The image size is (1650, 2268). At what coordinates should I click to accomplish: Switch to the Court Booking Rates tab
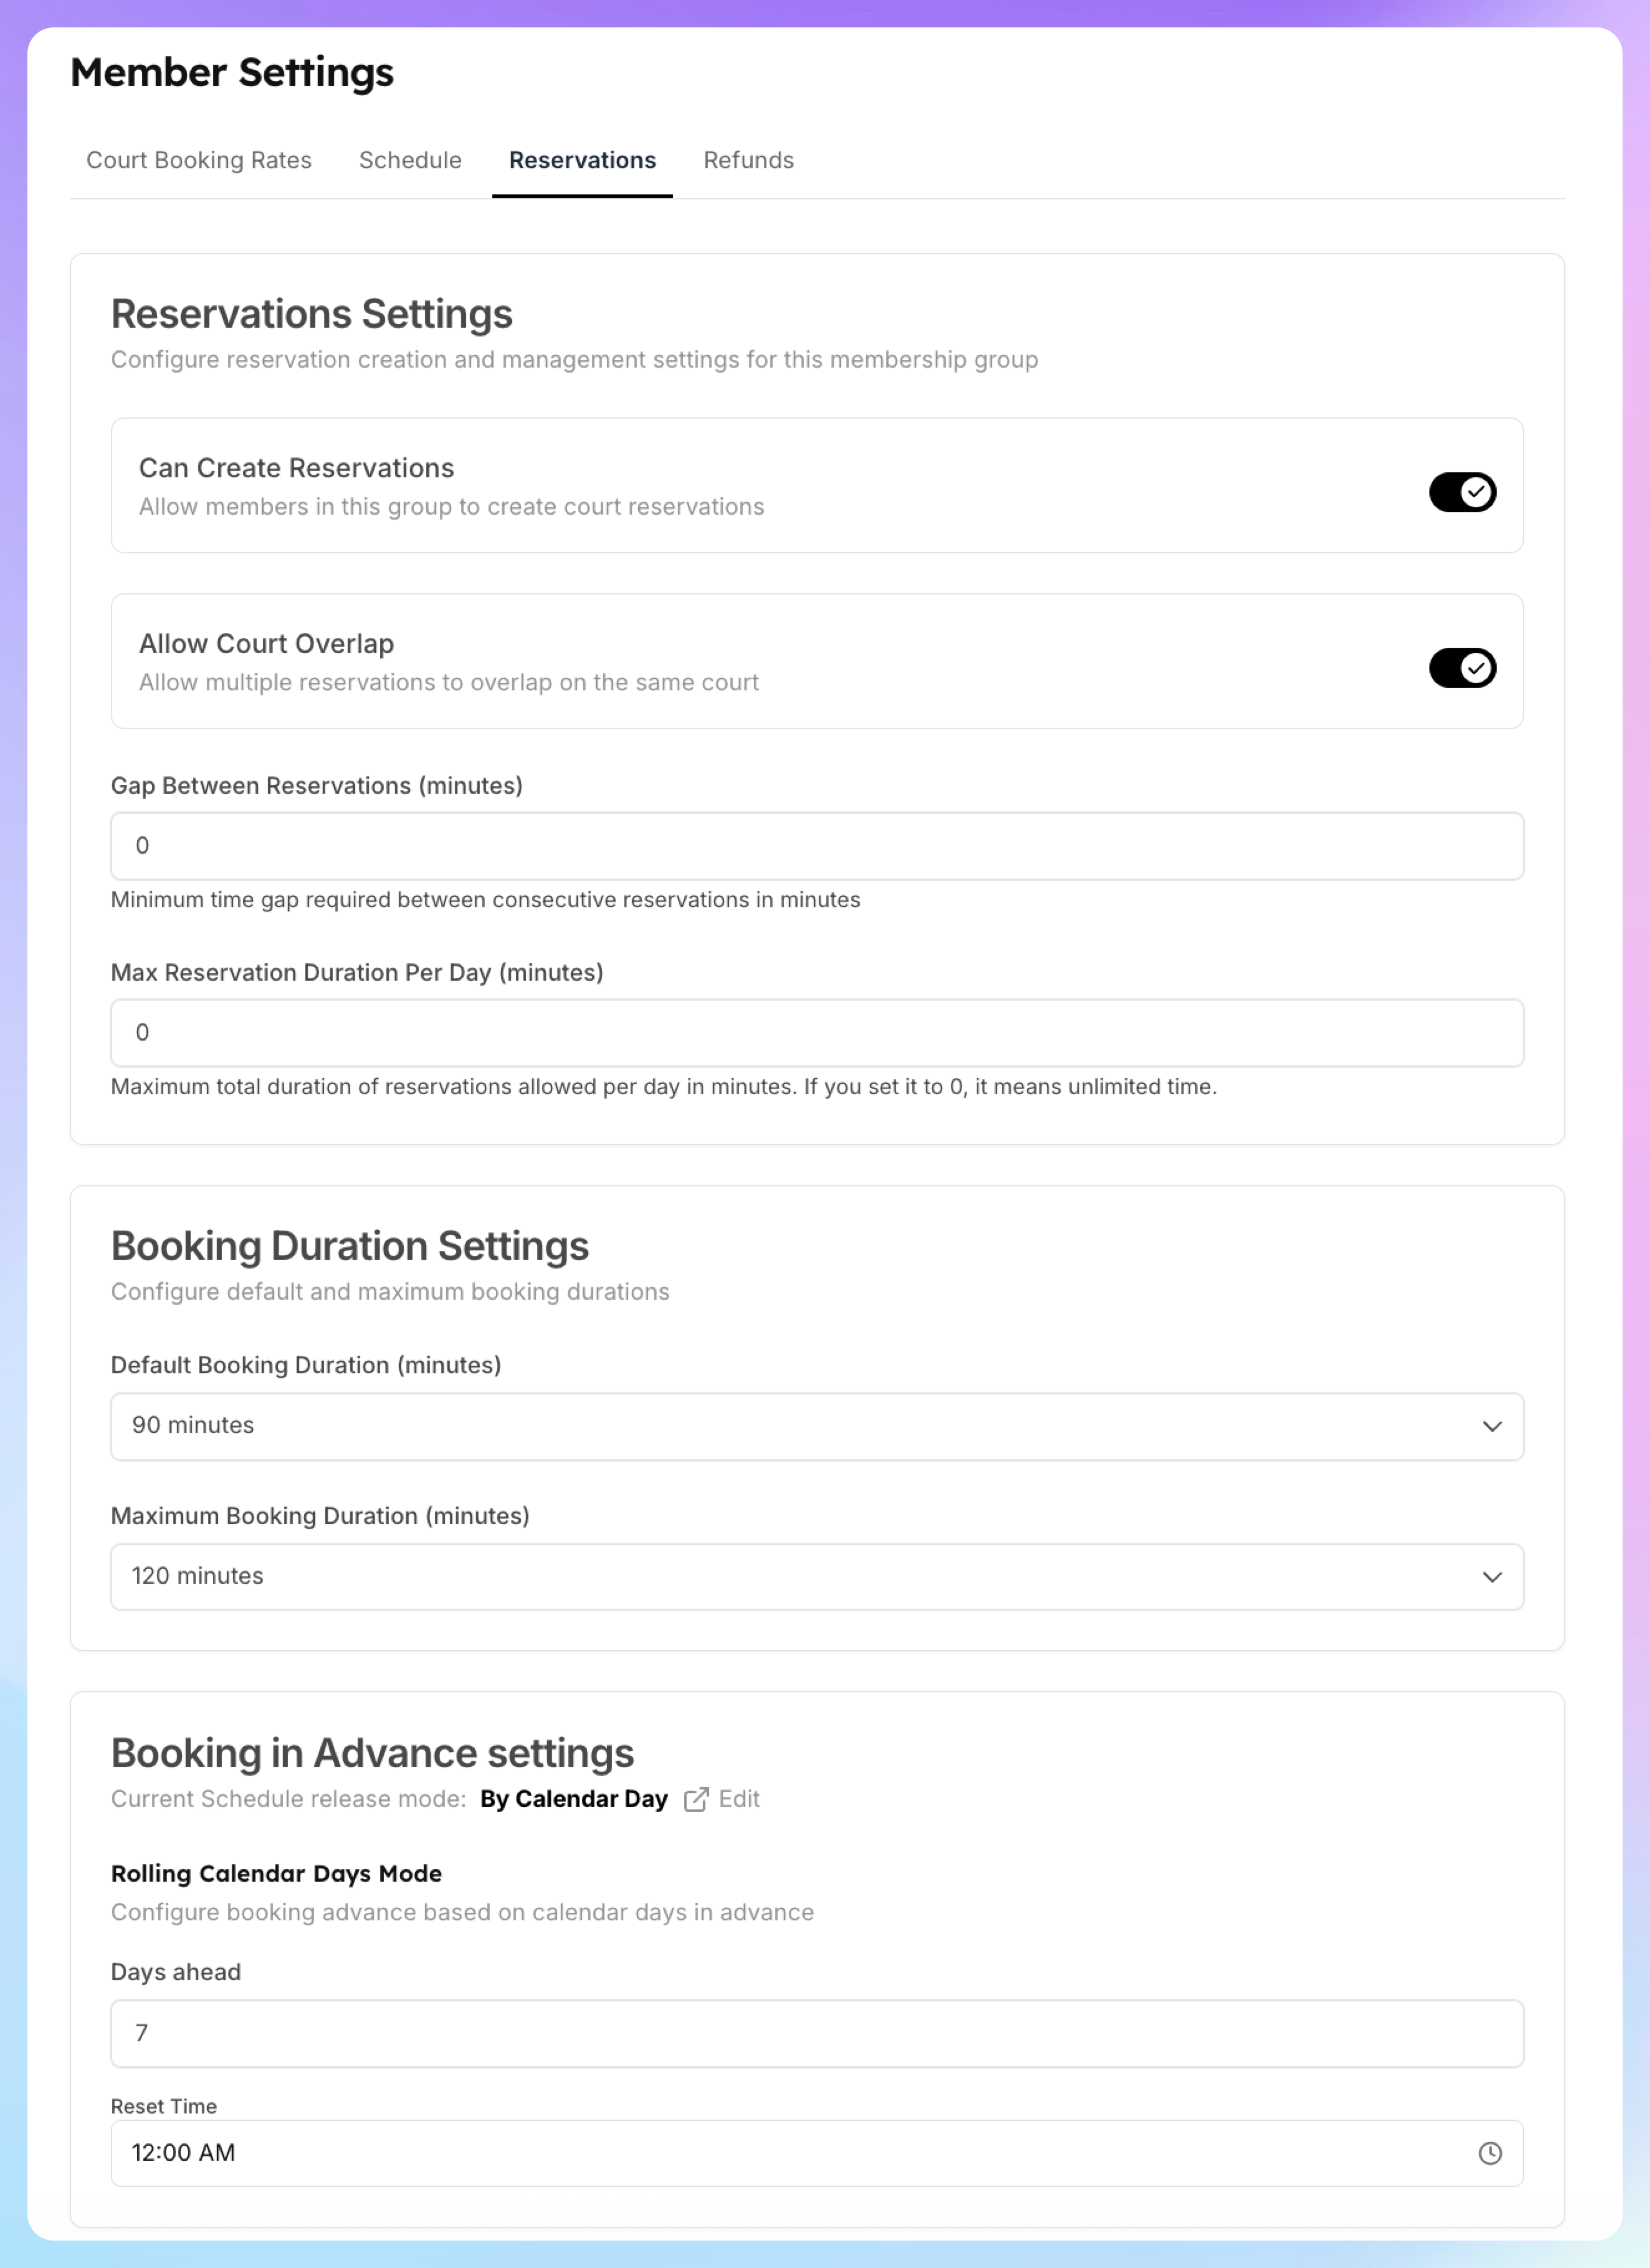point(199,160)
